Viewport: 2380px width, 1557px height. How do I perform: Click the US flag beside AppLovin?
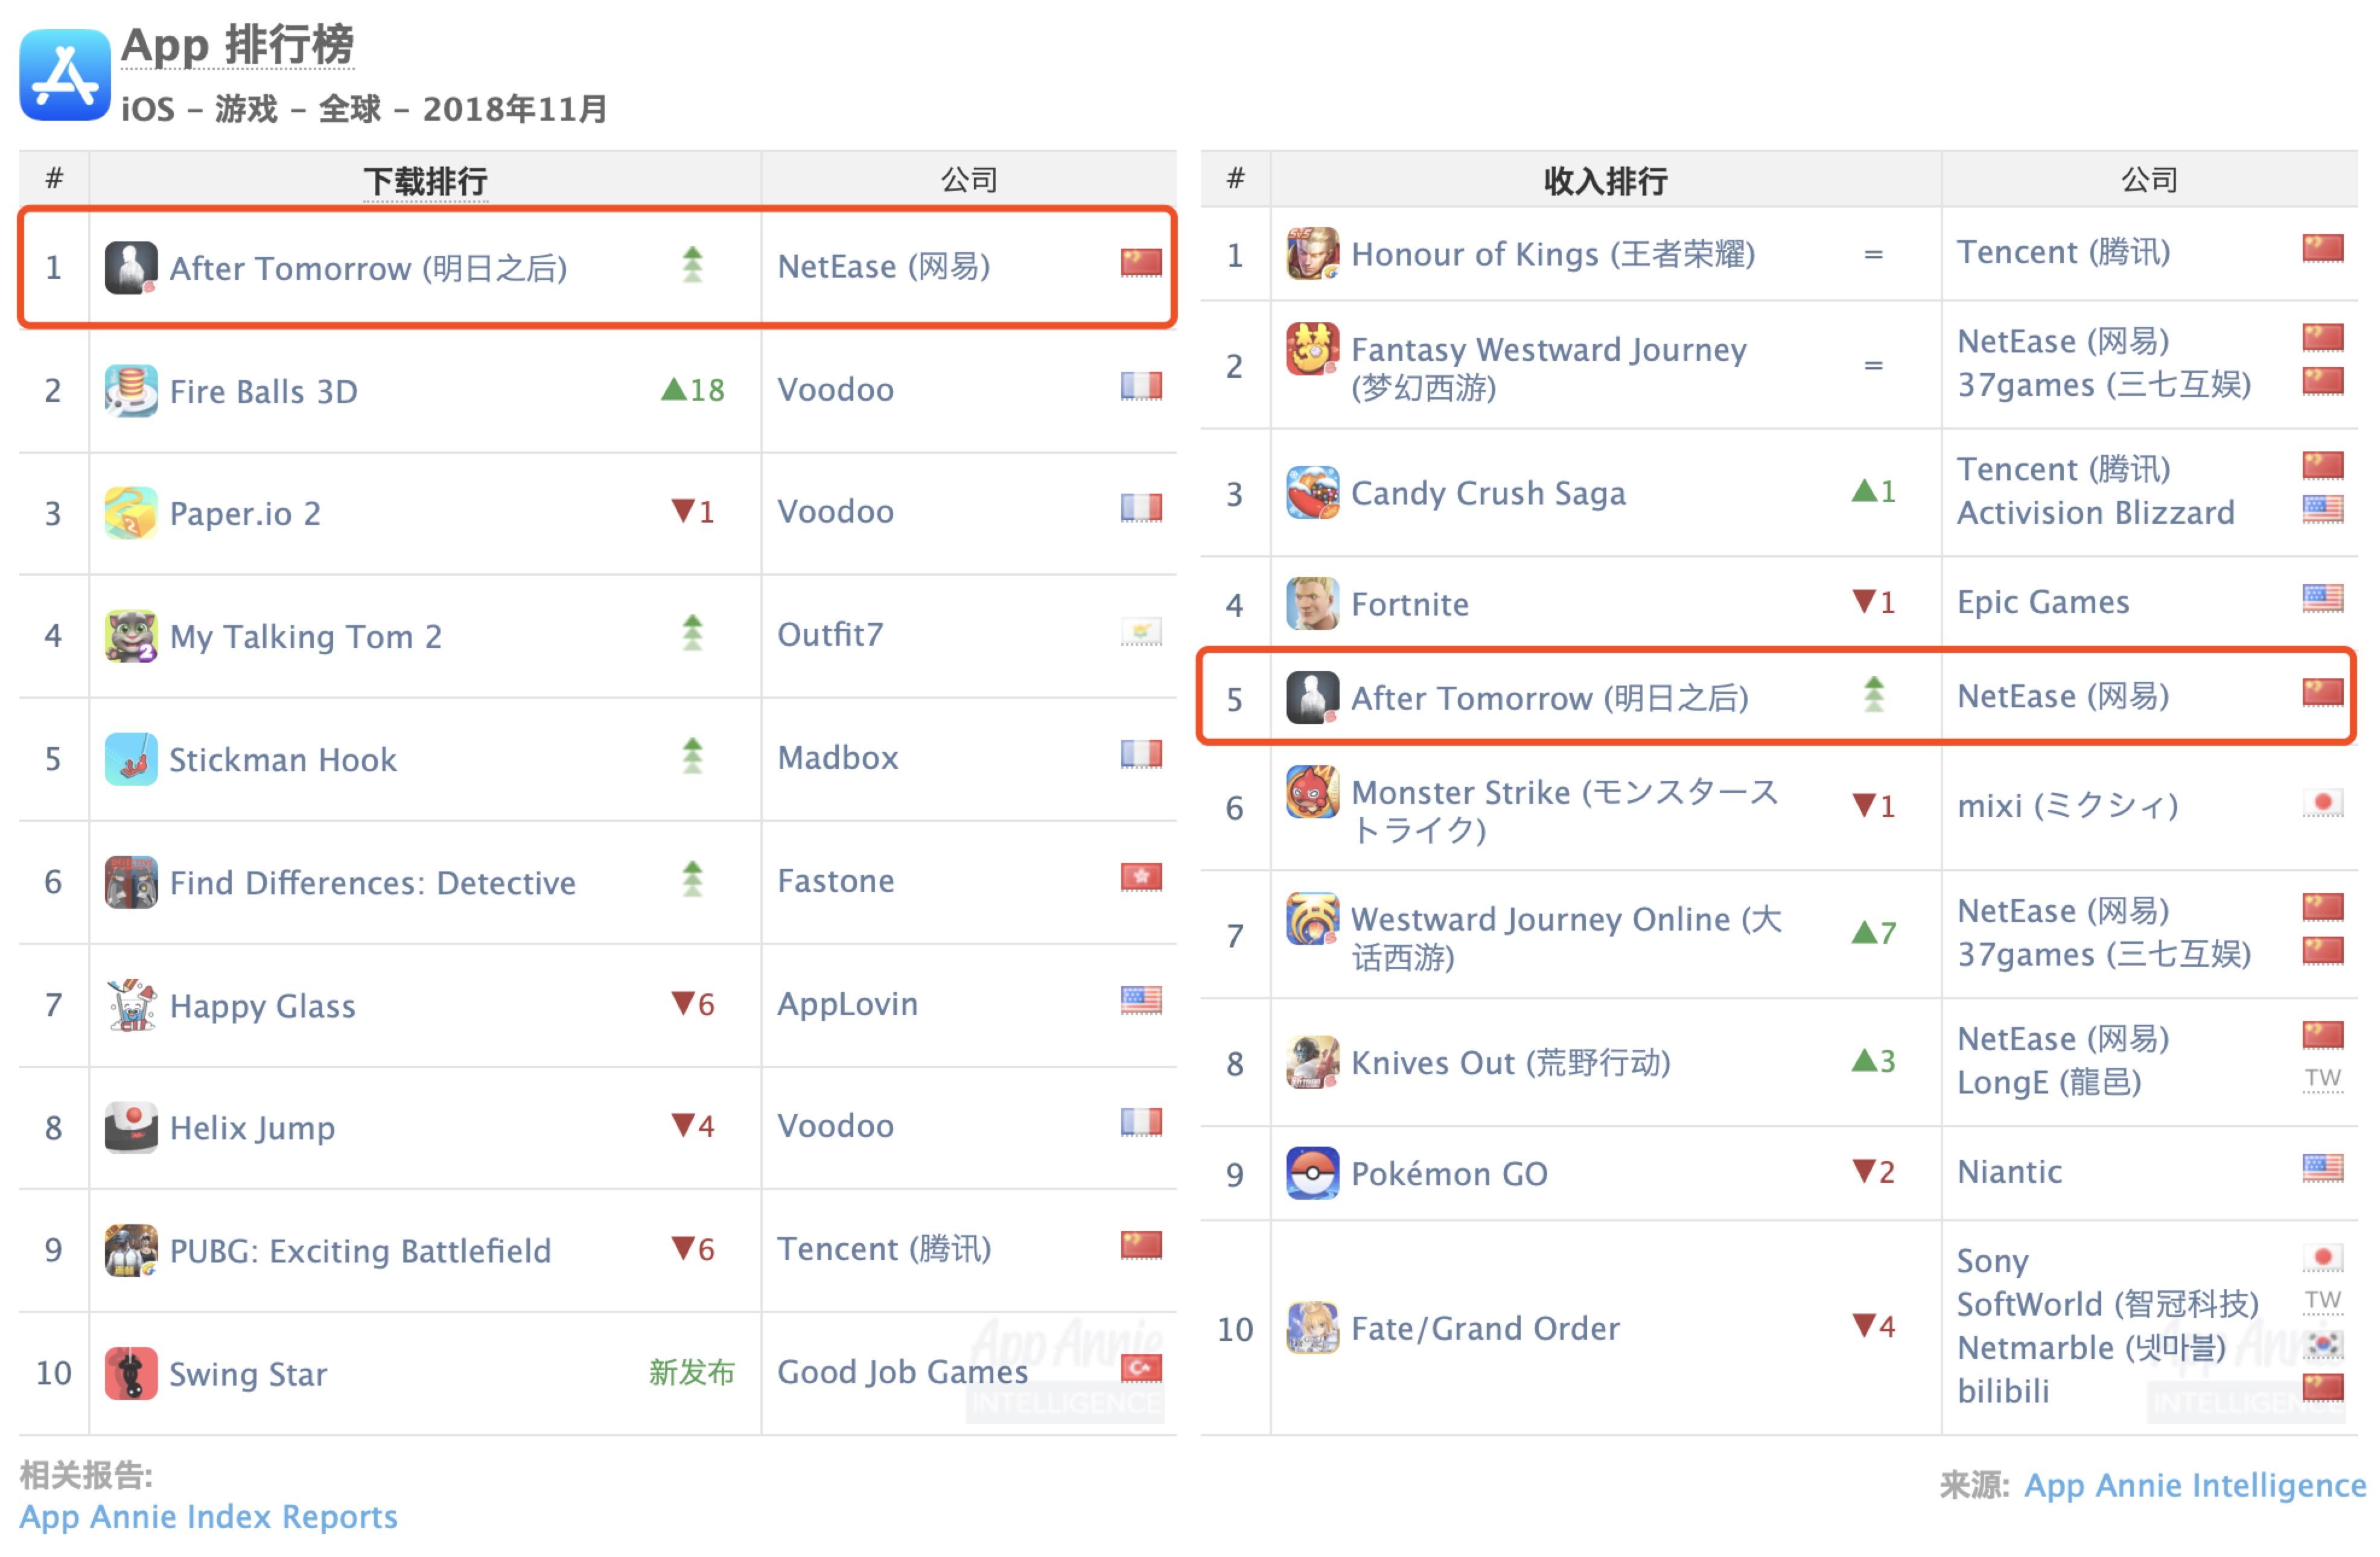(1141, 1001)
